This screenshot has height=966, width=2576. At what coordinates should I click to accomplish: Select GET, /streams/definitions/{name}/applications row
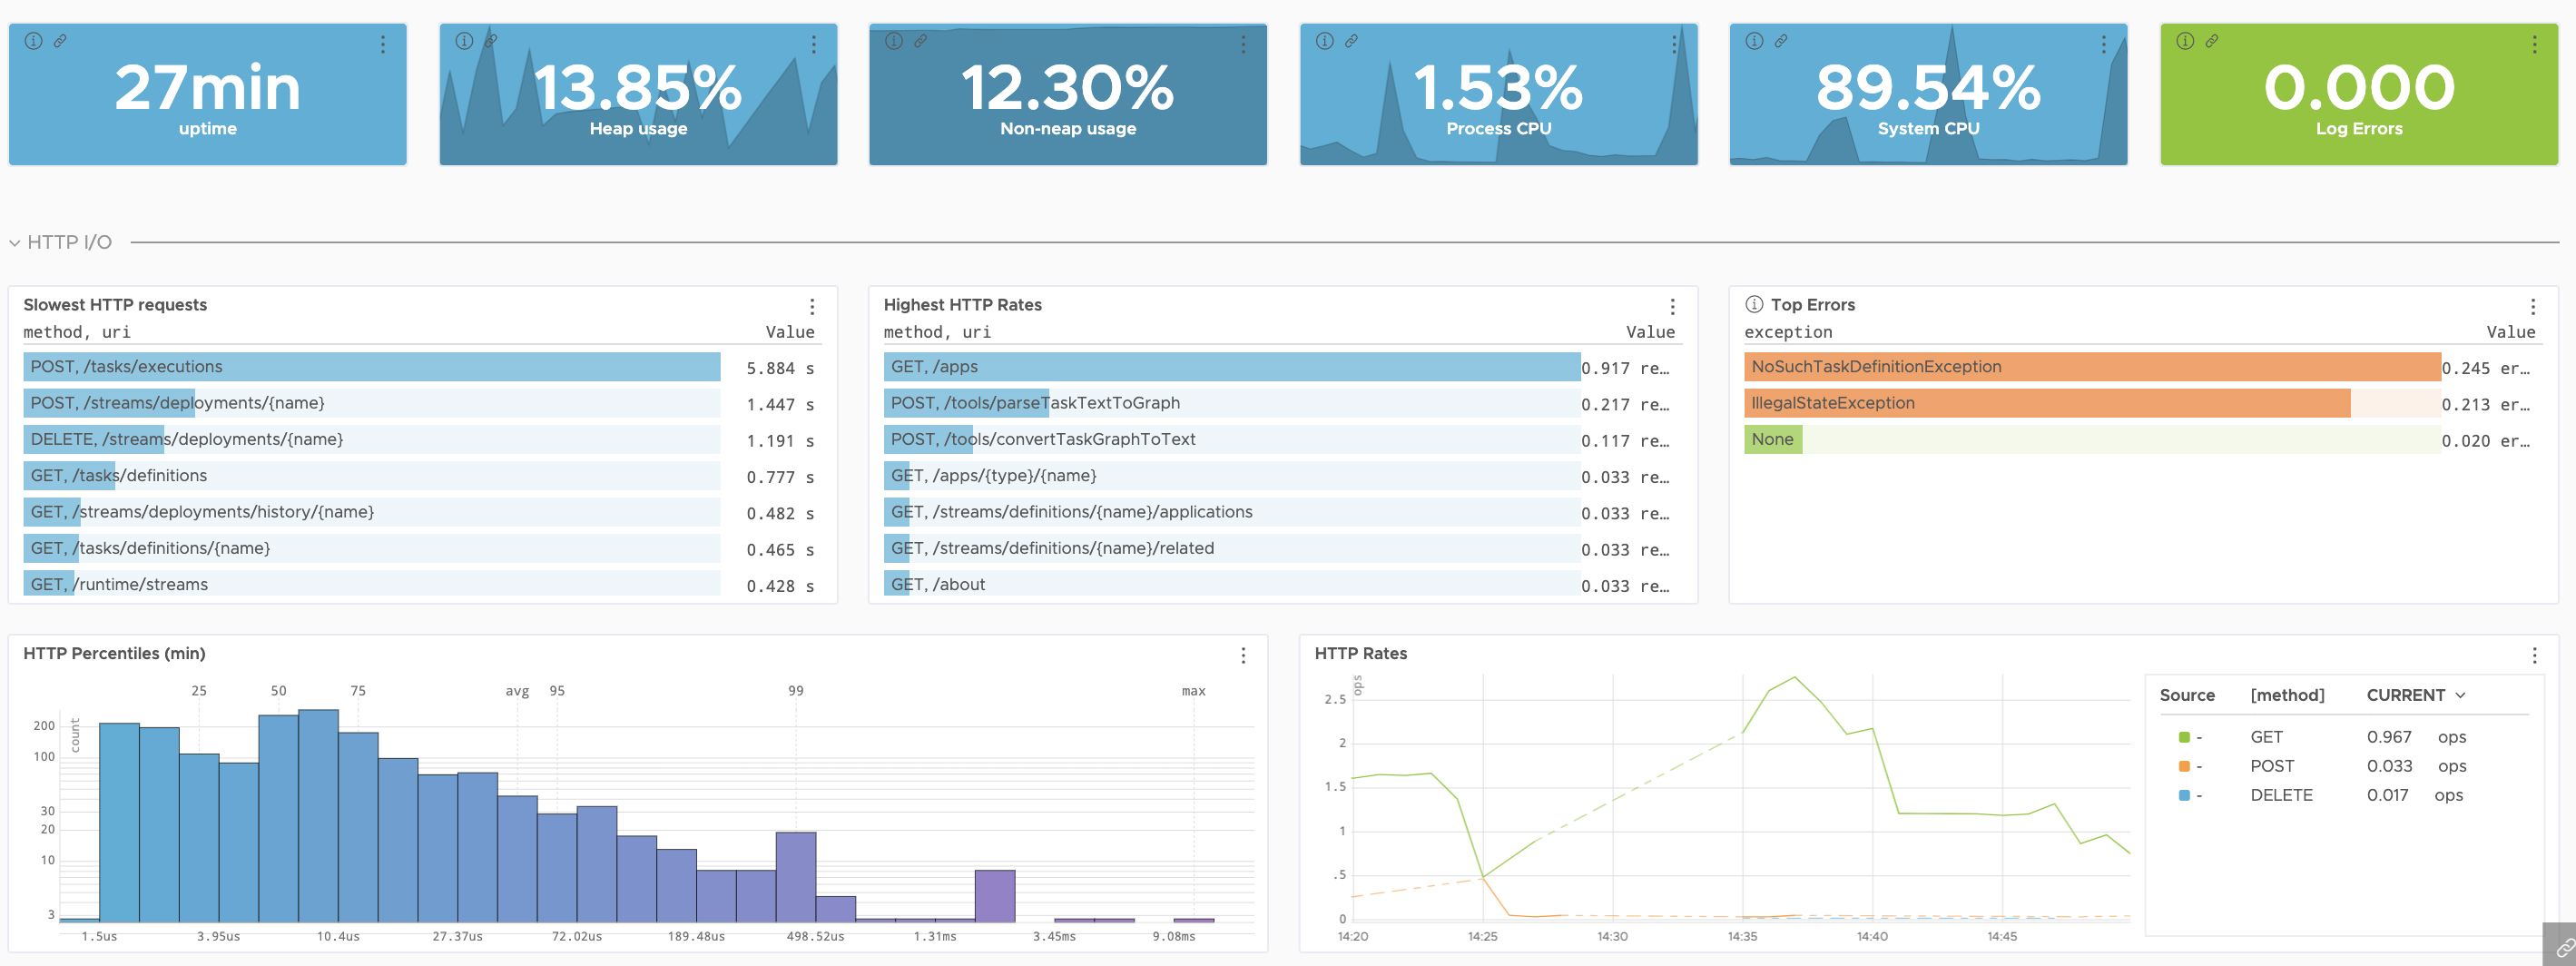click(x=1281, y=512)
